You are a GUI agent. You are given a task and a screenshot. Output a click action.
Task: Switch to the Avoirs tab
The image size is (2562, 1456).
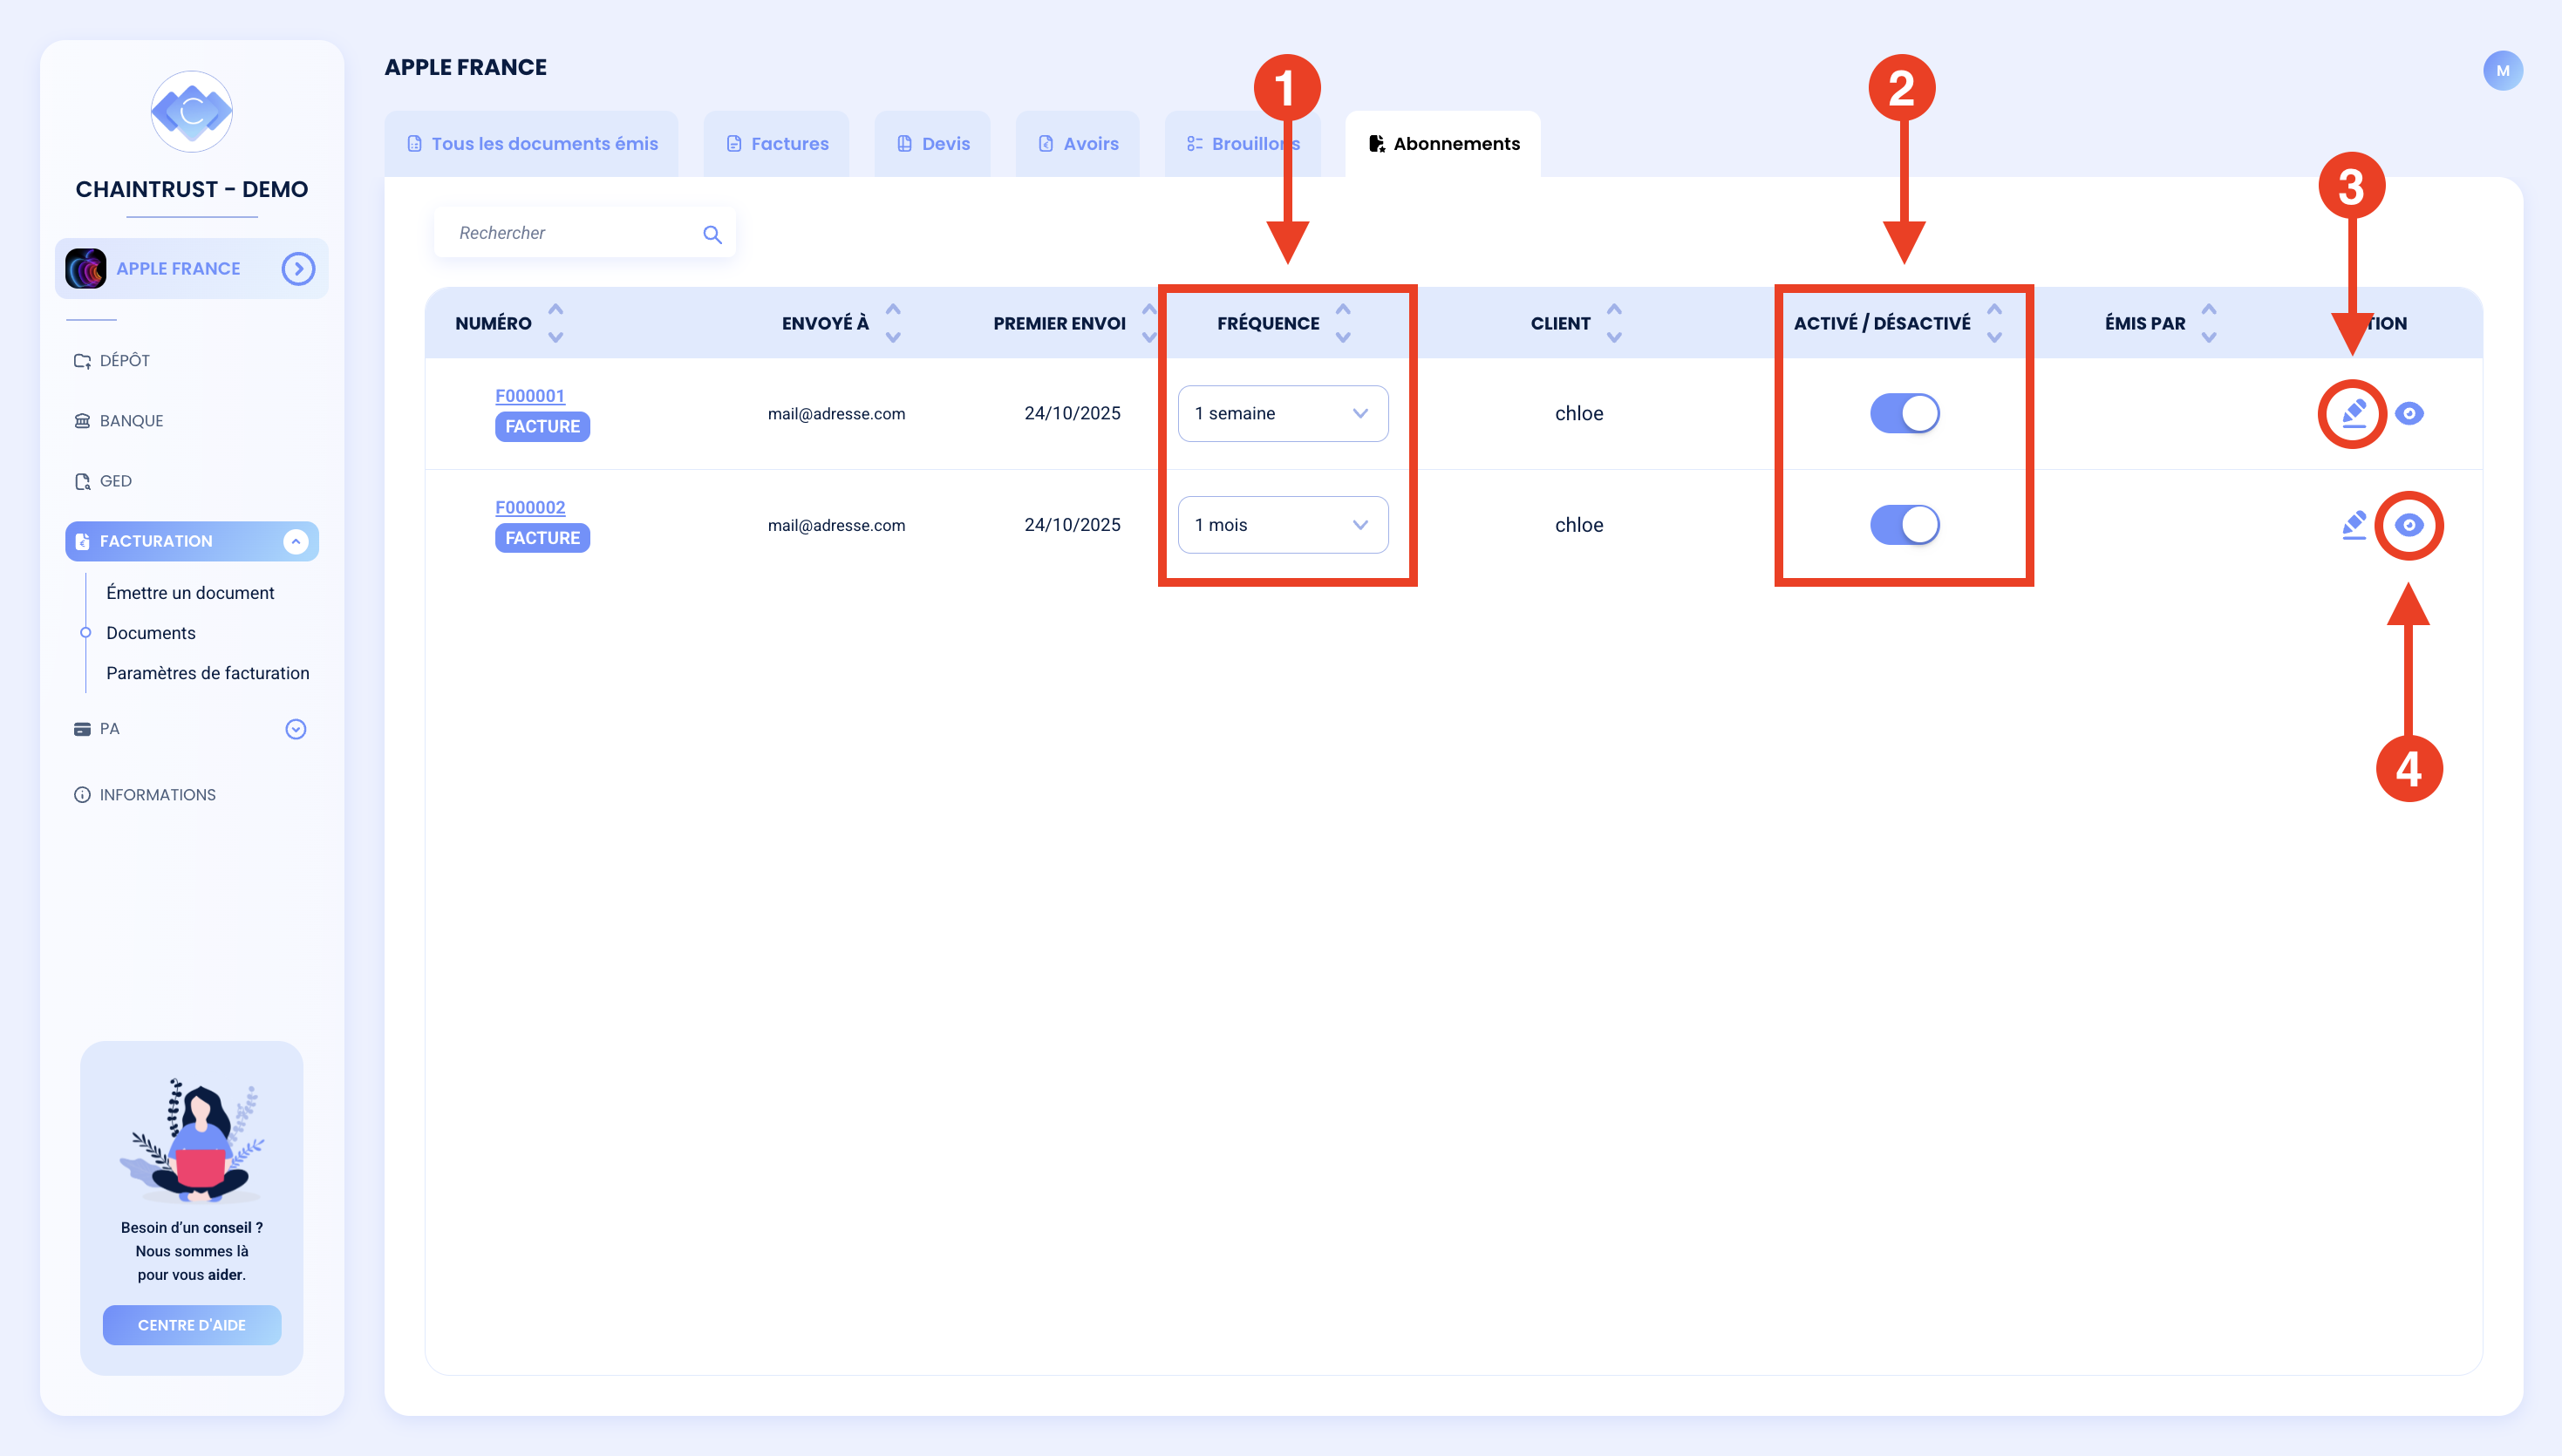[x=1078, y=143]
